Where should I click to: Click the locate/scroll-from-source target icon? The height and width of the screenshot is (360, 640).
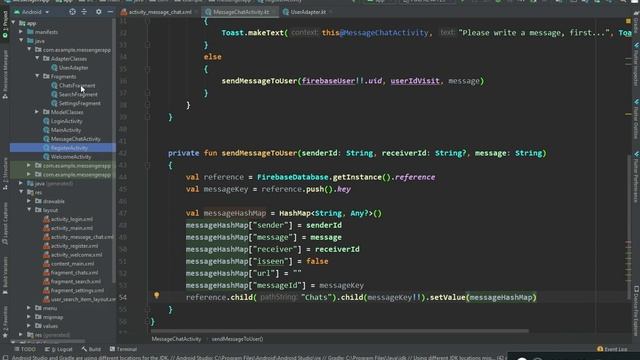click(x=72, y=12)
